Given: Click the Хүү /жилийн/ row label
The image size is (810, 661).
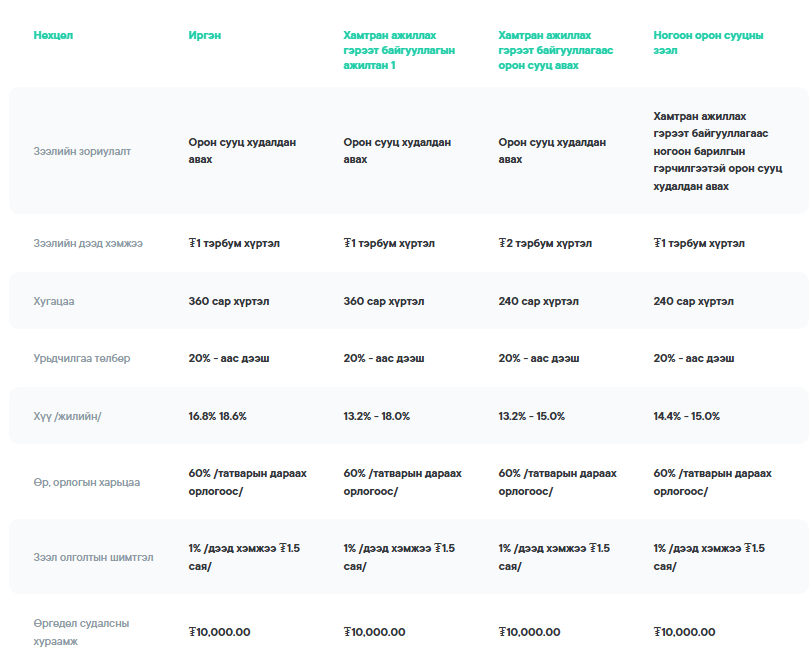Looking at the screenshot, I should pos(67,416).
